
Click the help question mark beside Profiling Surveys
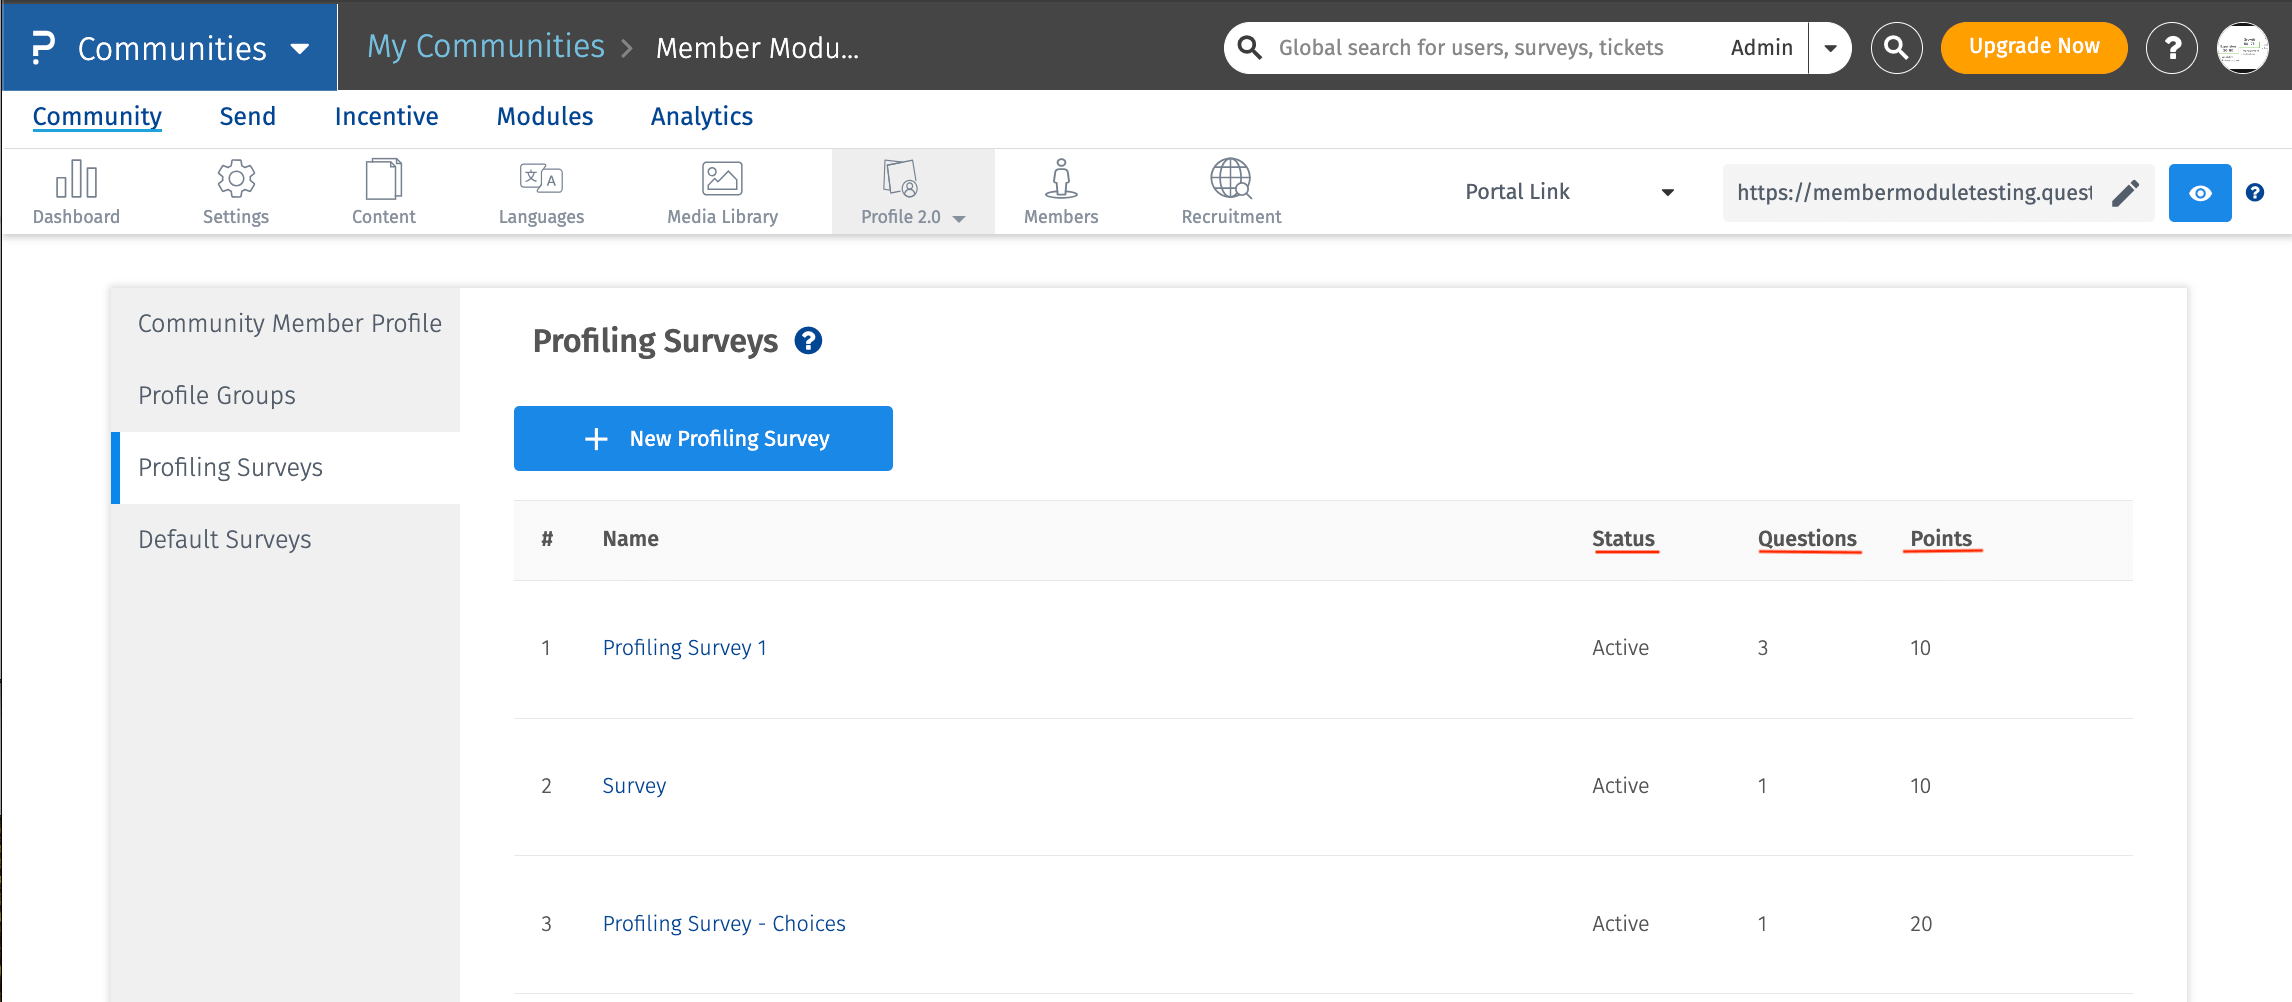808,341
